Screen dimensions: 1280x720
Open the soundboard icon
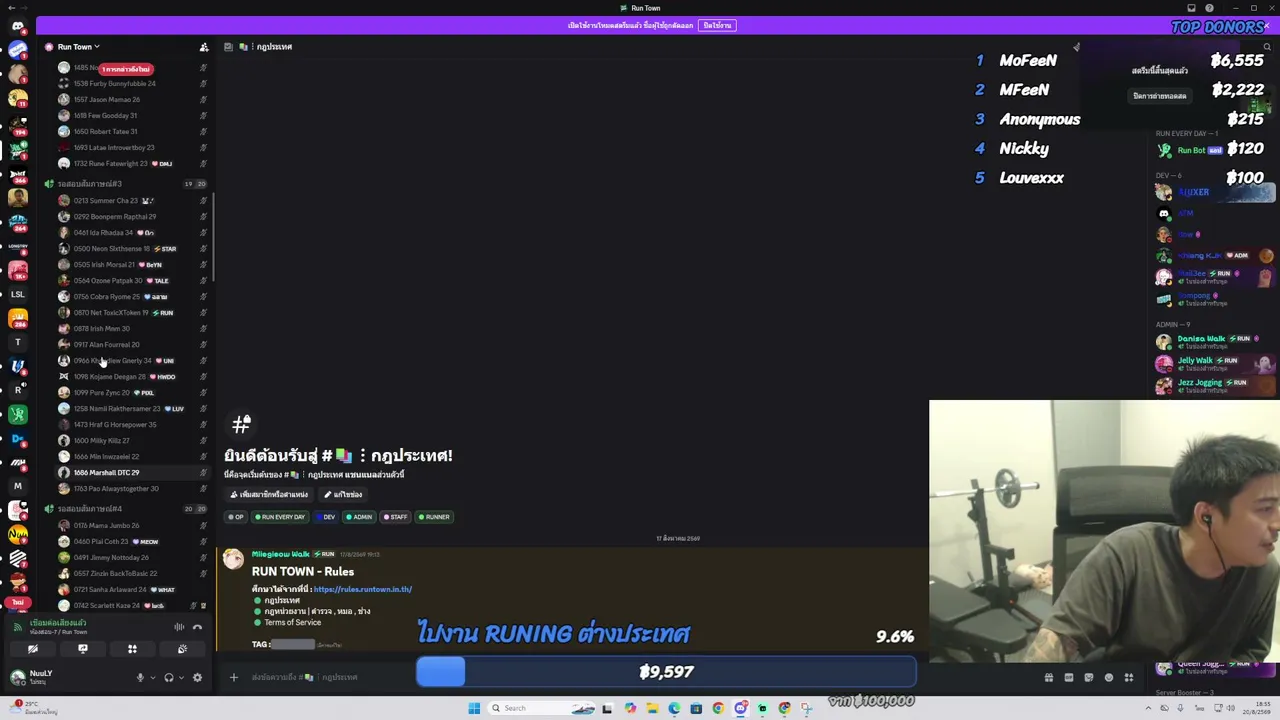[x=182, y=649]
